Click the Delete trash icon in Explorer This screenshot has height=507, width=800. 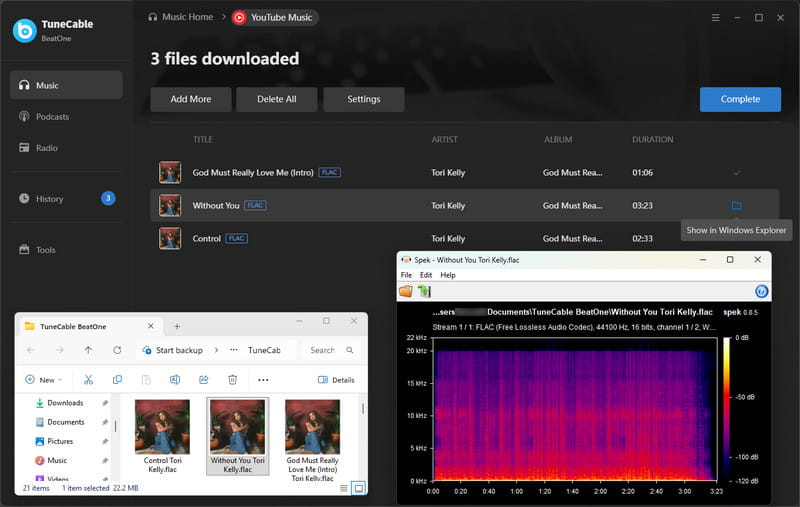232,380
